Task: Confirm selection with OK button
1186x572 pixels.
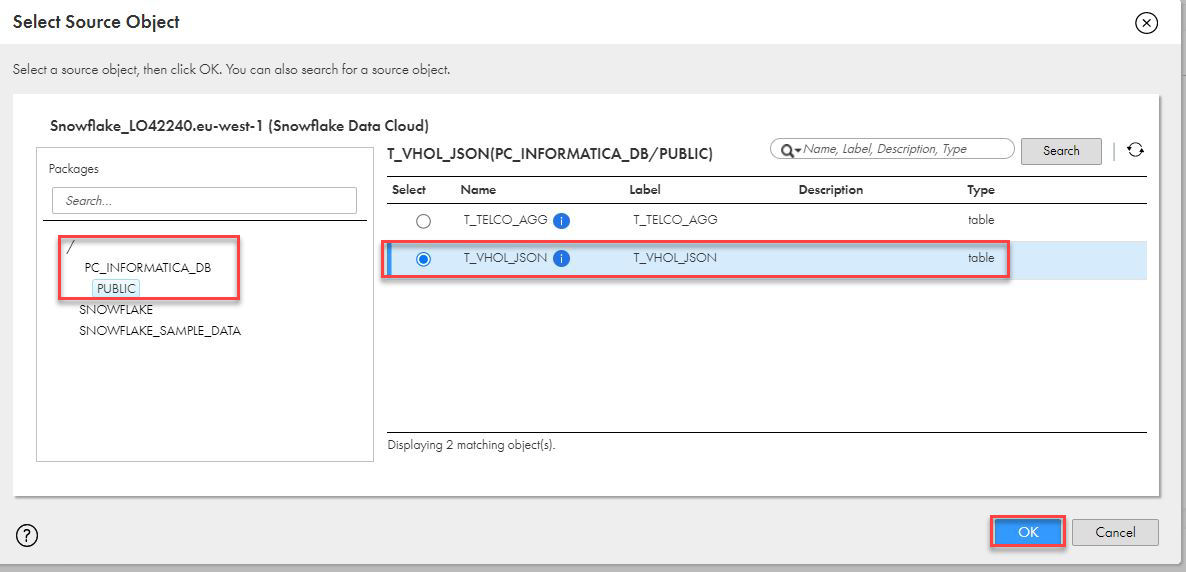Action: [x=1028, y=532]
